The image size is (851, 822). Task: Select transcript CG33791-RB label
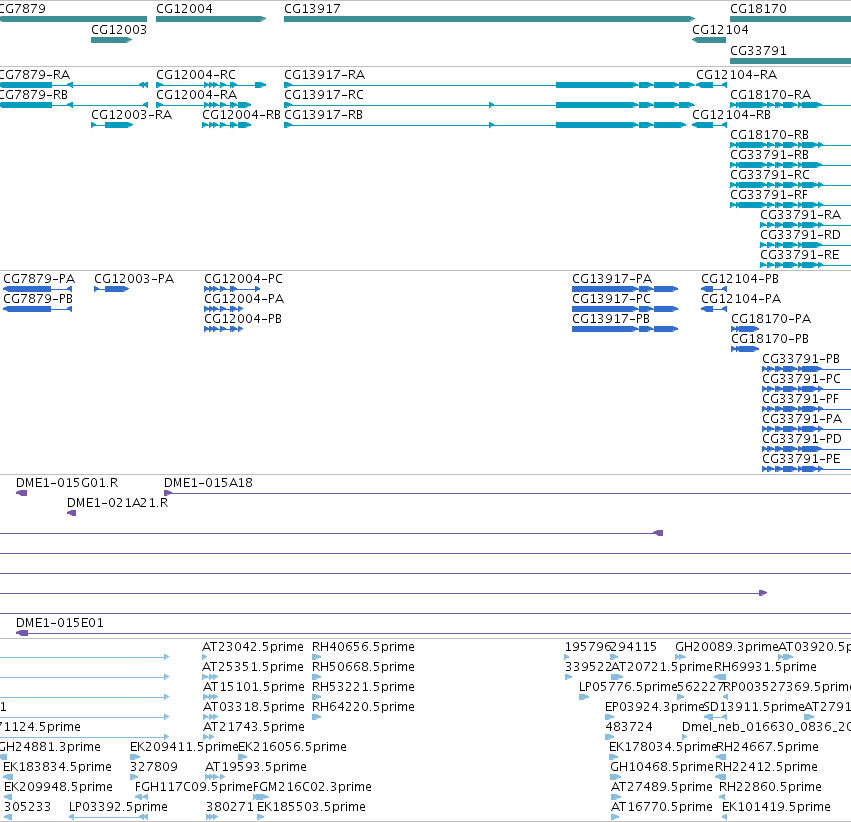pos(770,155)
